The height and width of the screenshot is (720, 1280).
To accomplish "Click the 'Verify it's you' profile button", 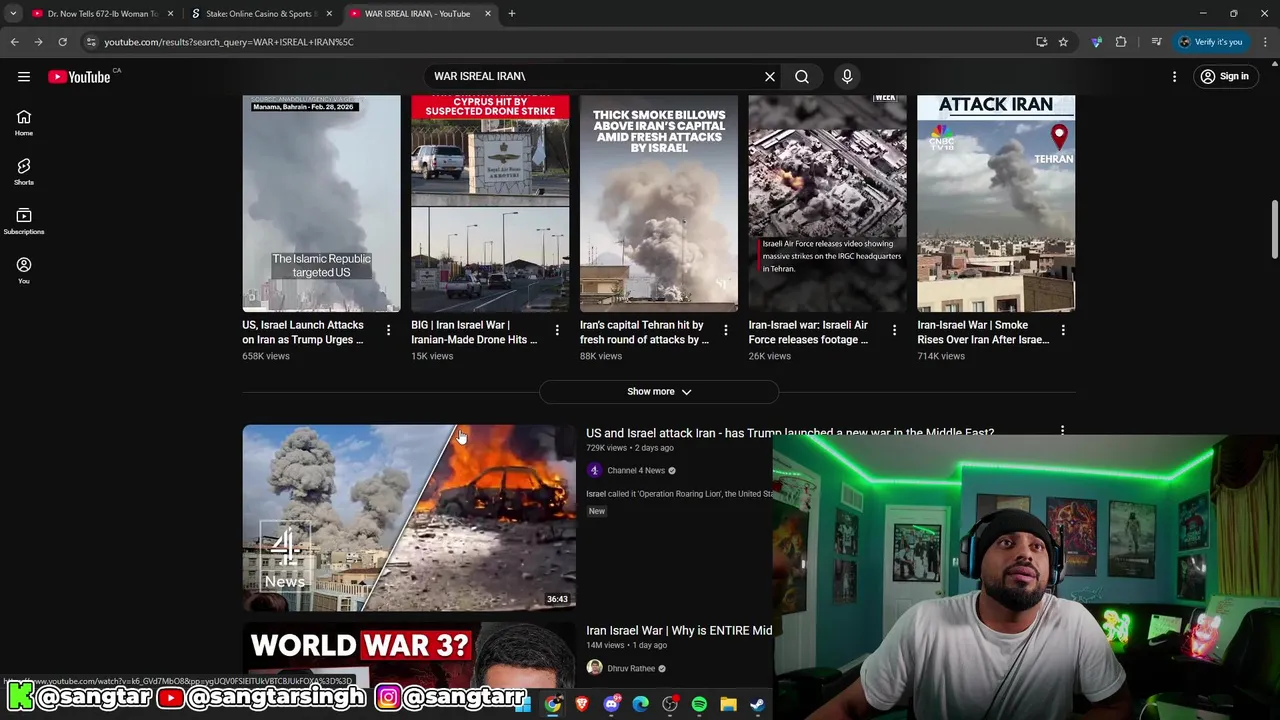I will pyautogui.click(x=1210, y=42).
